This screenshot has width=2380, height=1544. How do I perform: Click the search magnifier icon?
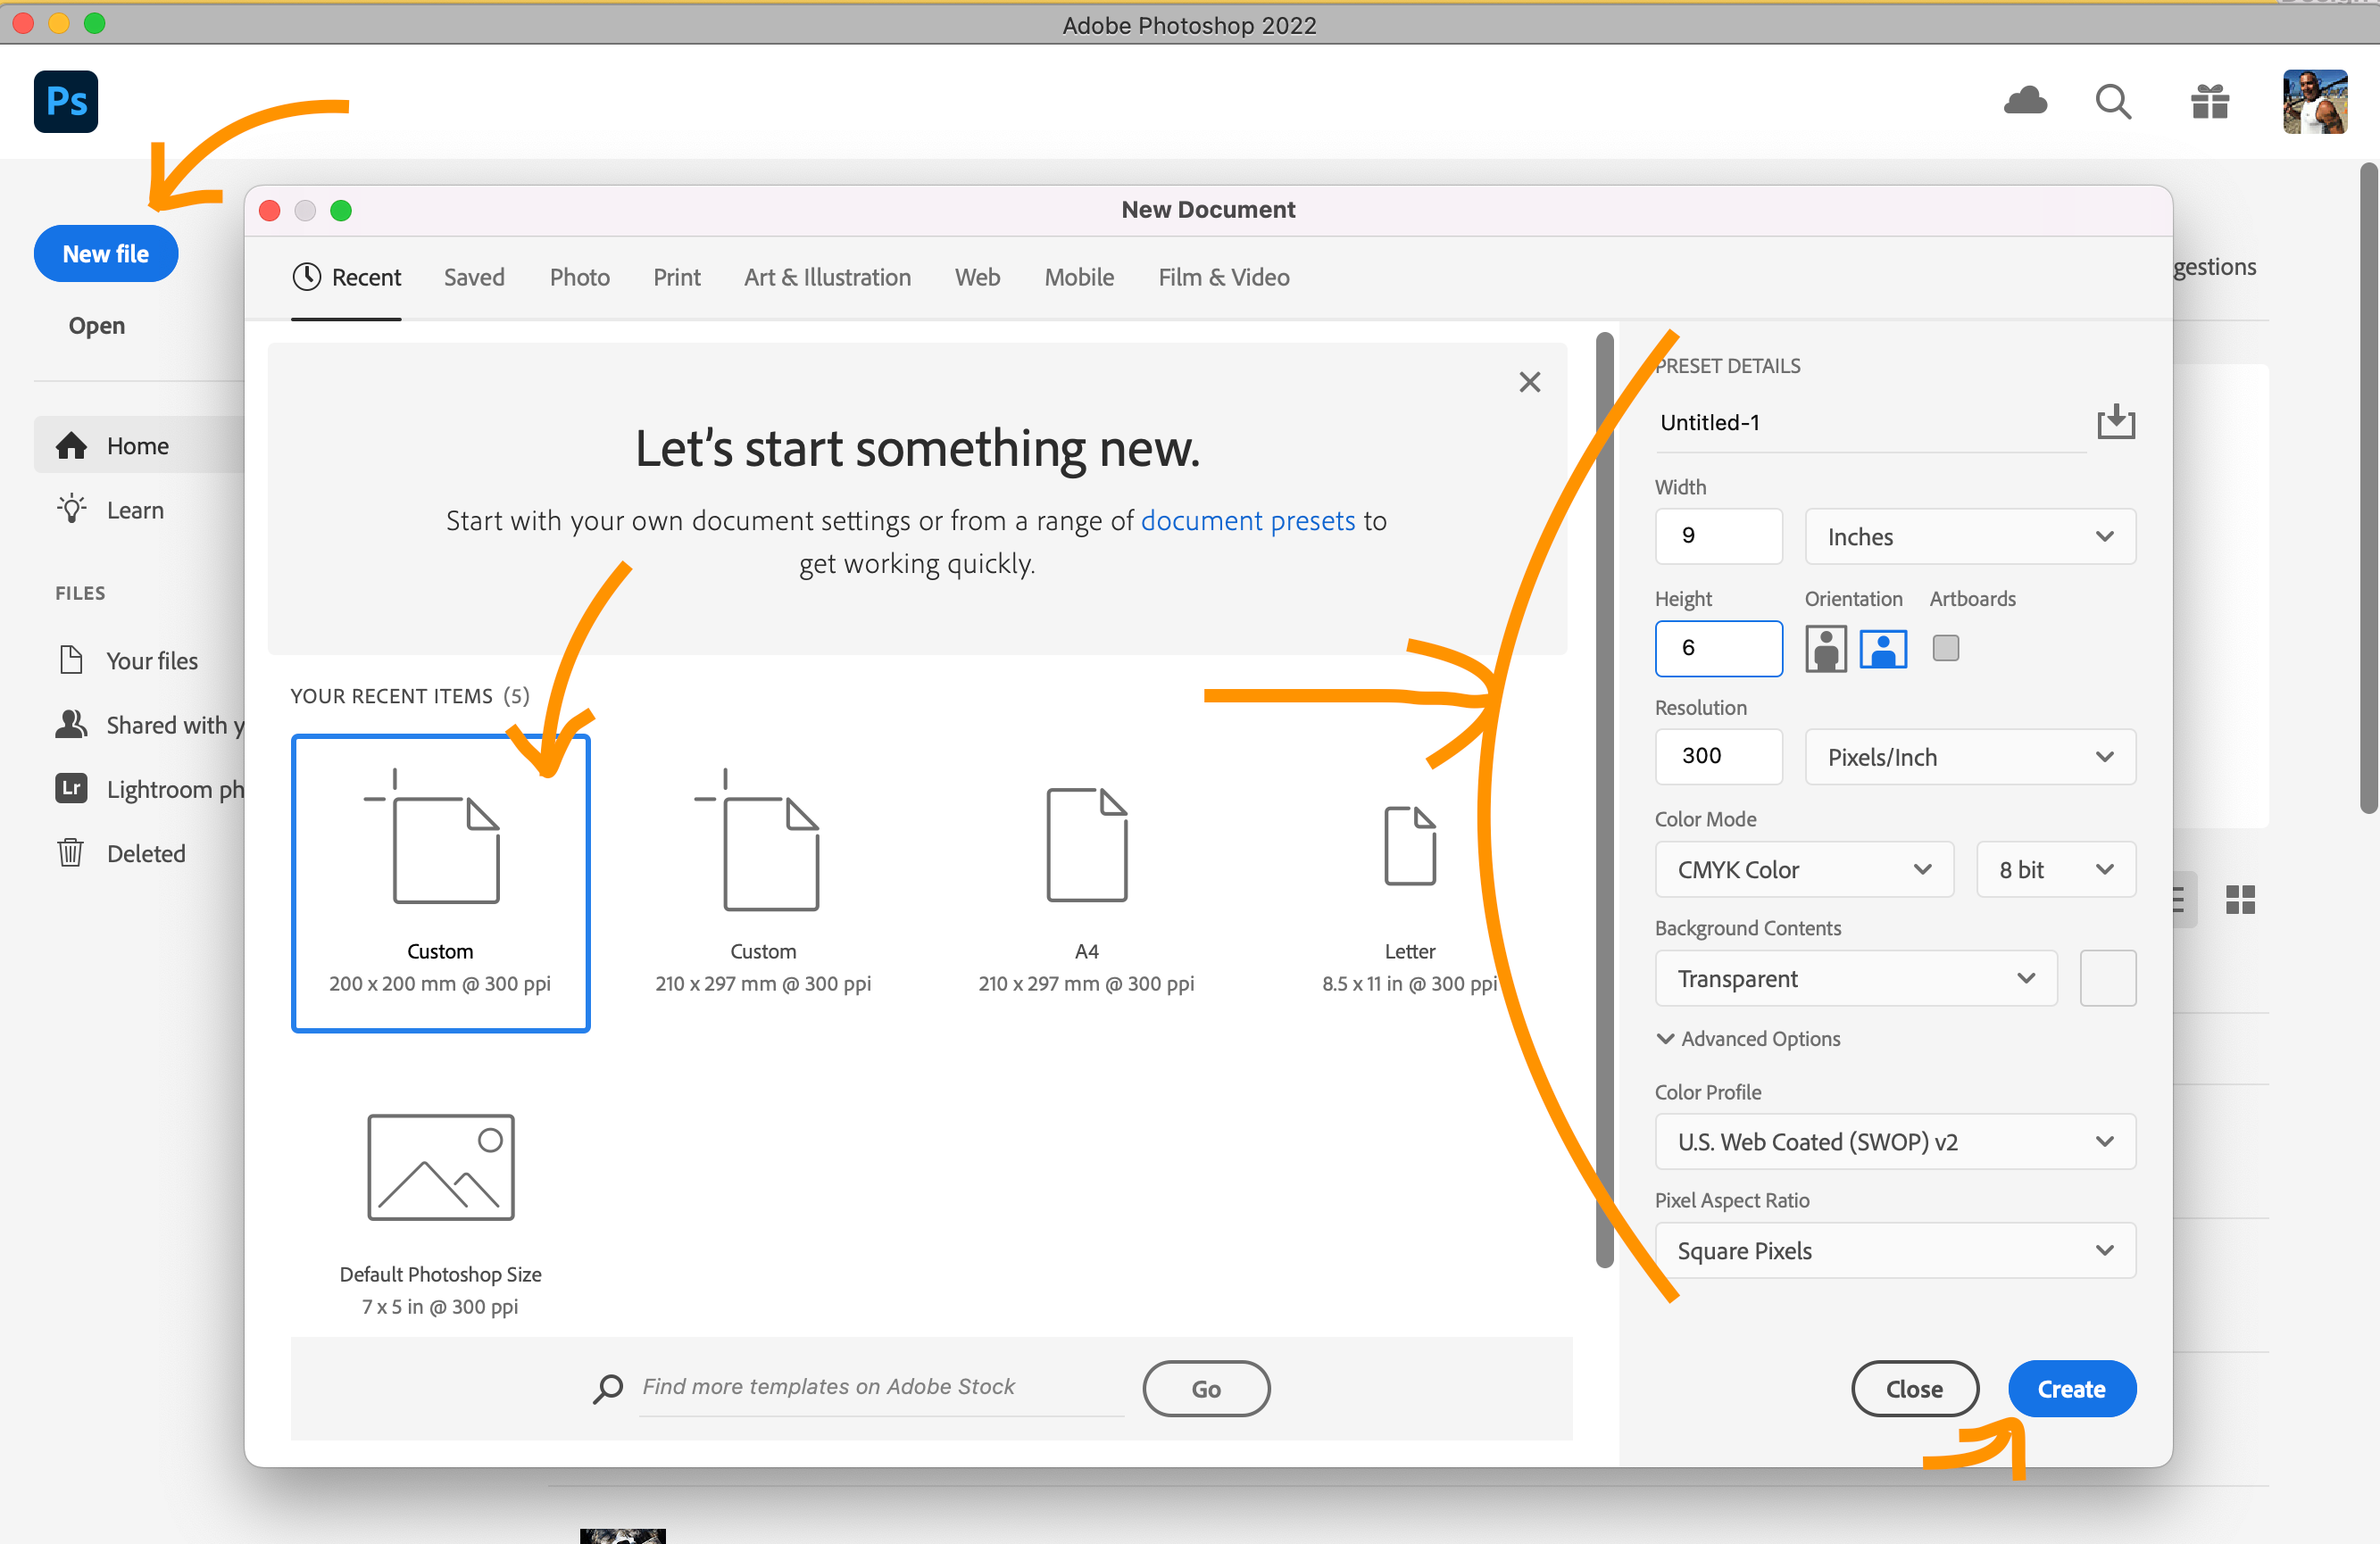point(2112,101)
